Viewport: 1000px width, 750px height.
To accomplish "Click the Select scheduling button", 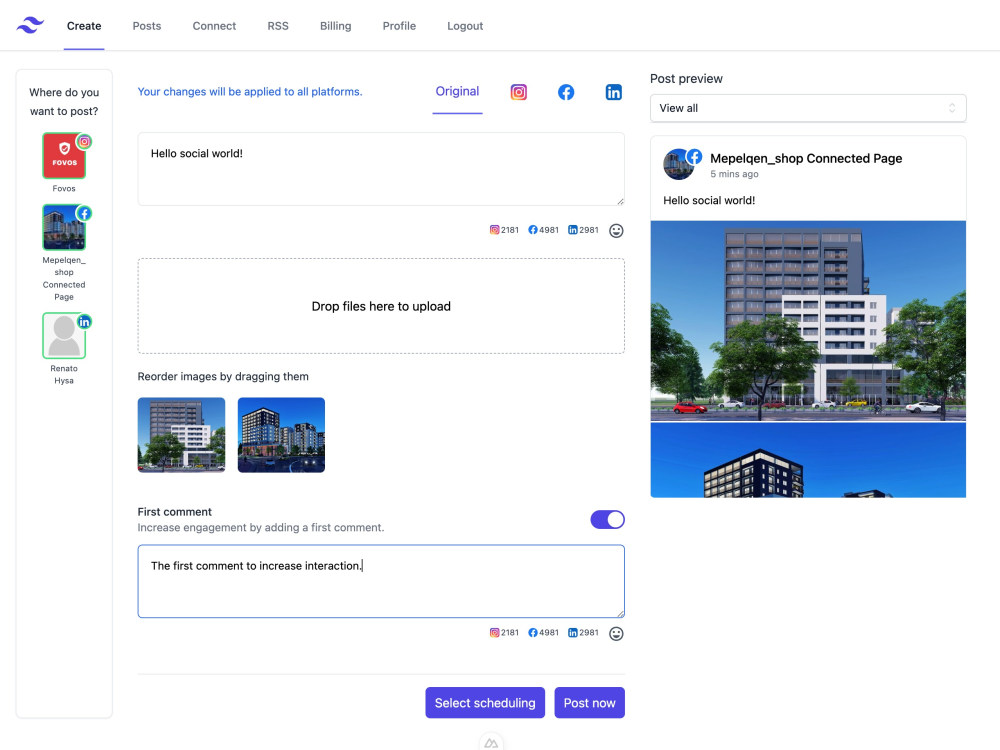I will point(485,703).
